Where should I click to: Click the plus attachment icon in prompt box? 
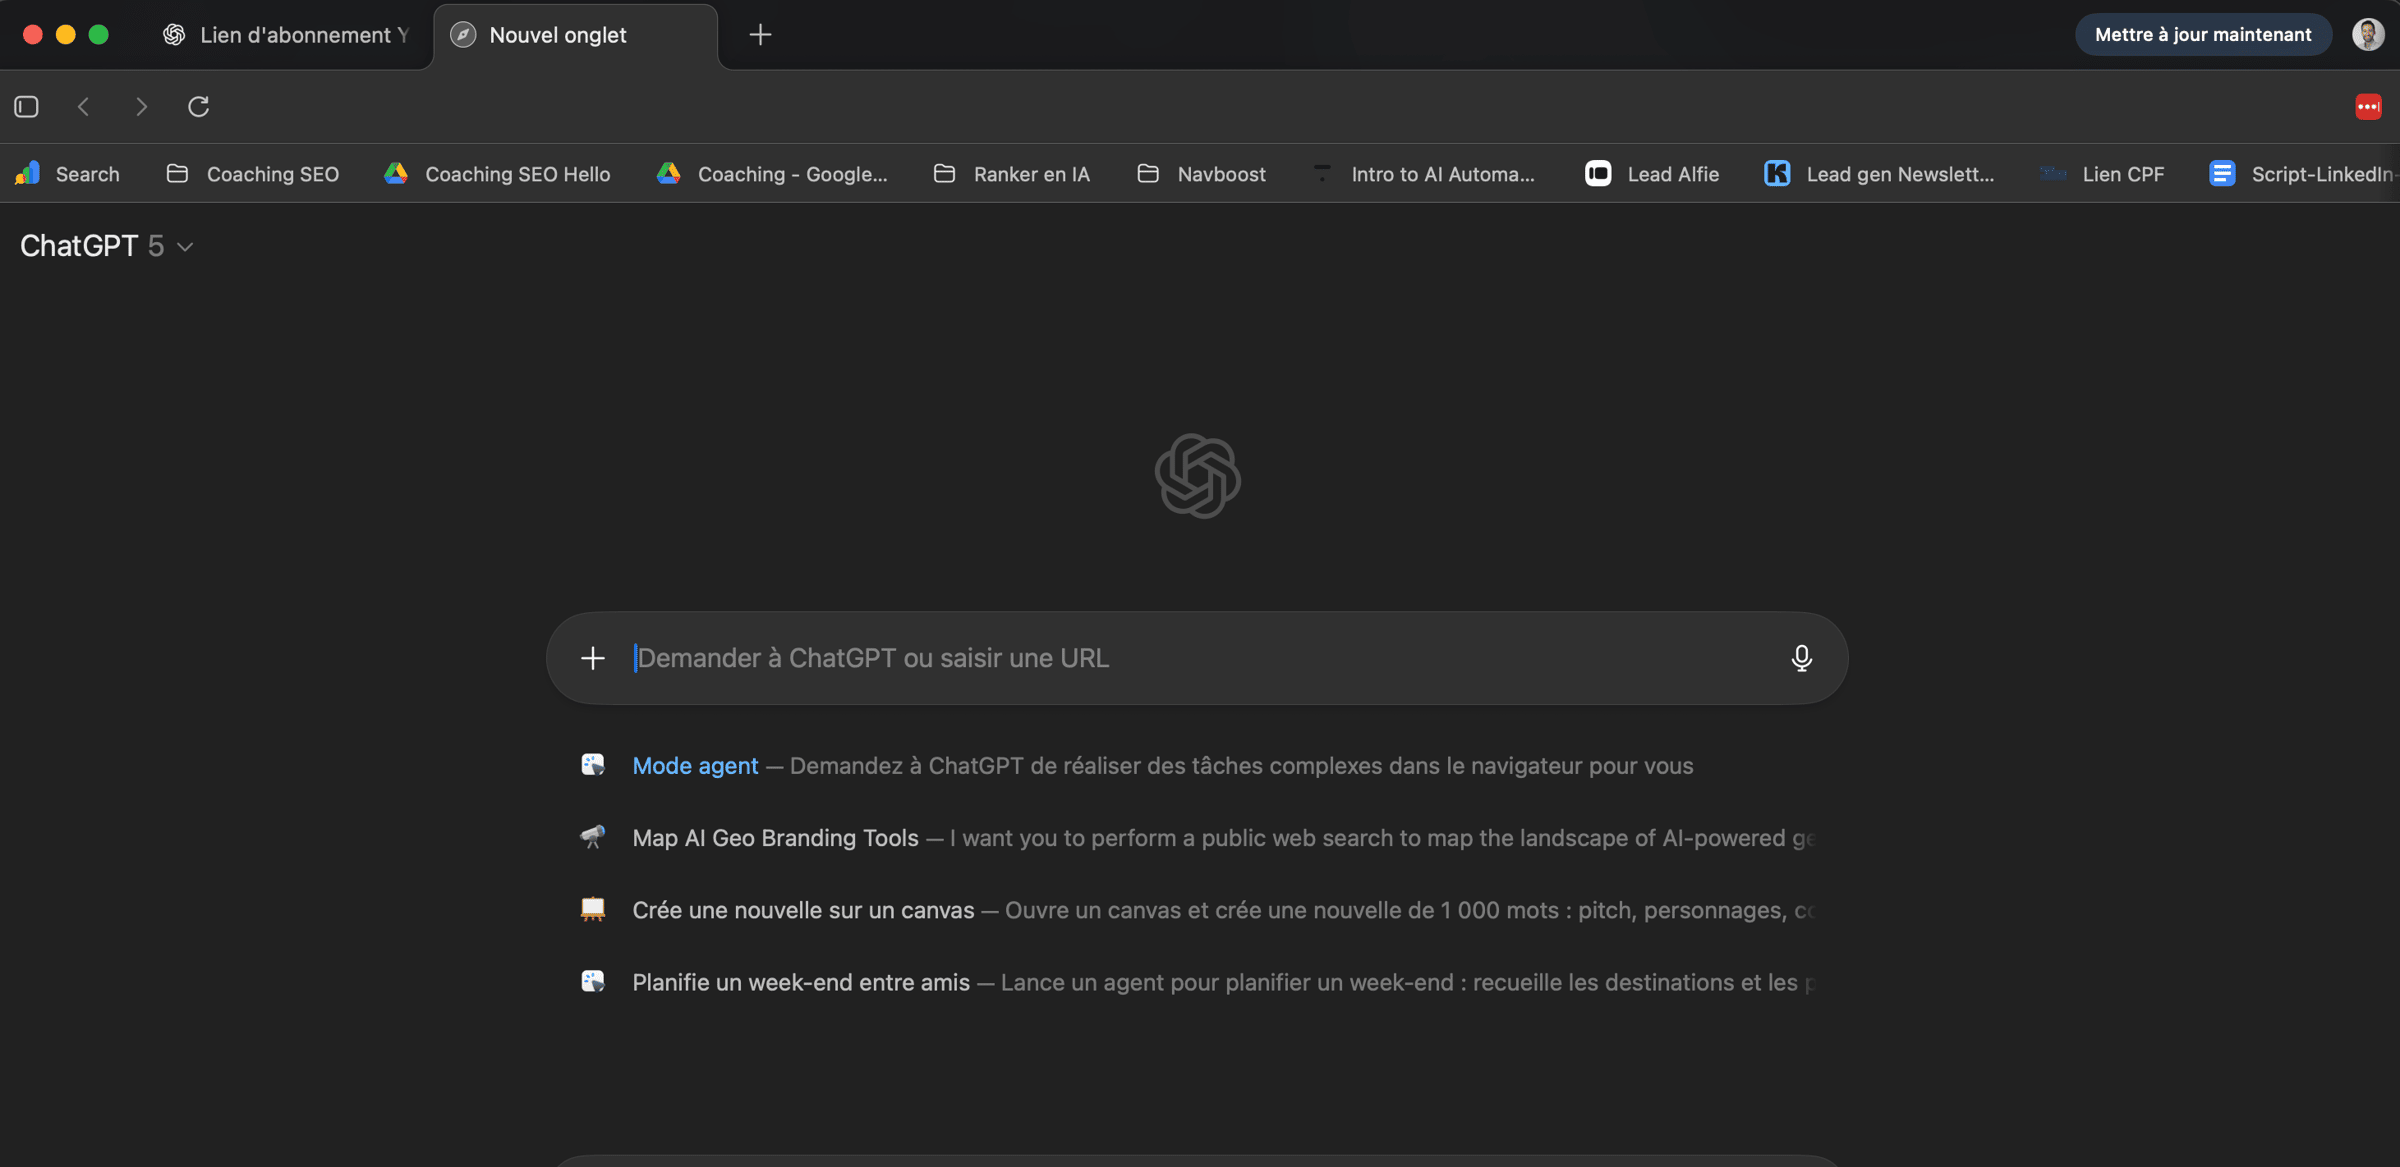point(593,658)
